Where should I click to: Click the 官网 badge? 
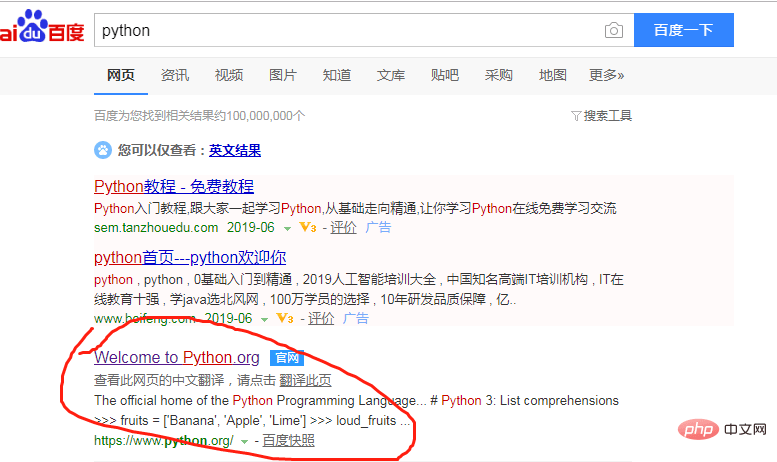[x=287, y=357]
